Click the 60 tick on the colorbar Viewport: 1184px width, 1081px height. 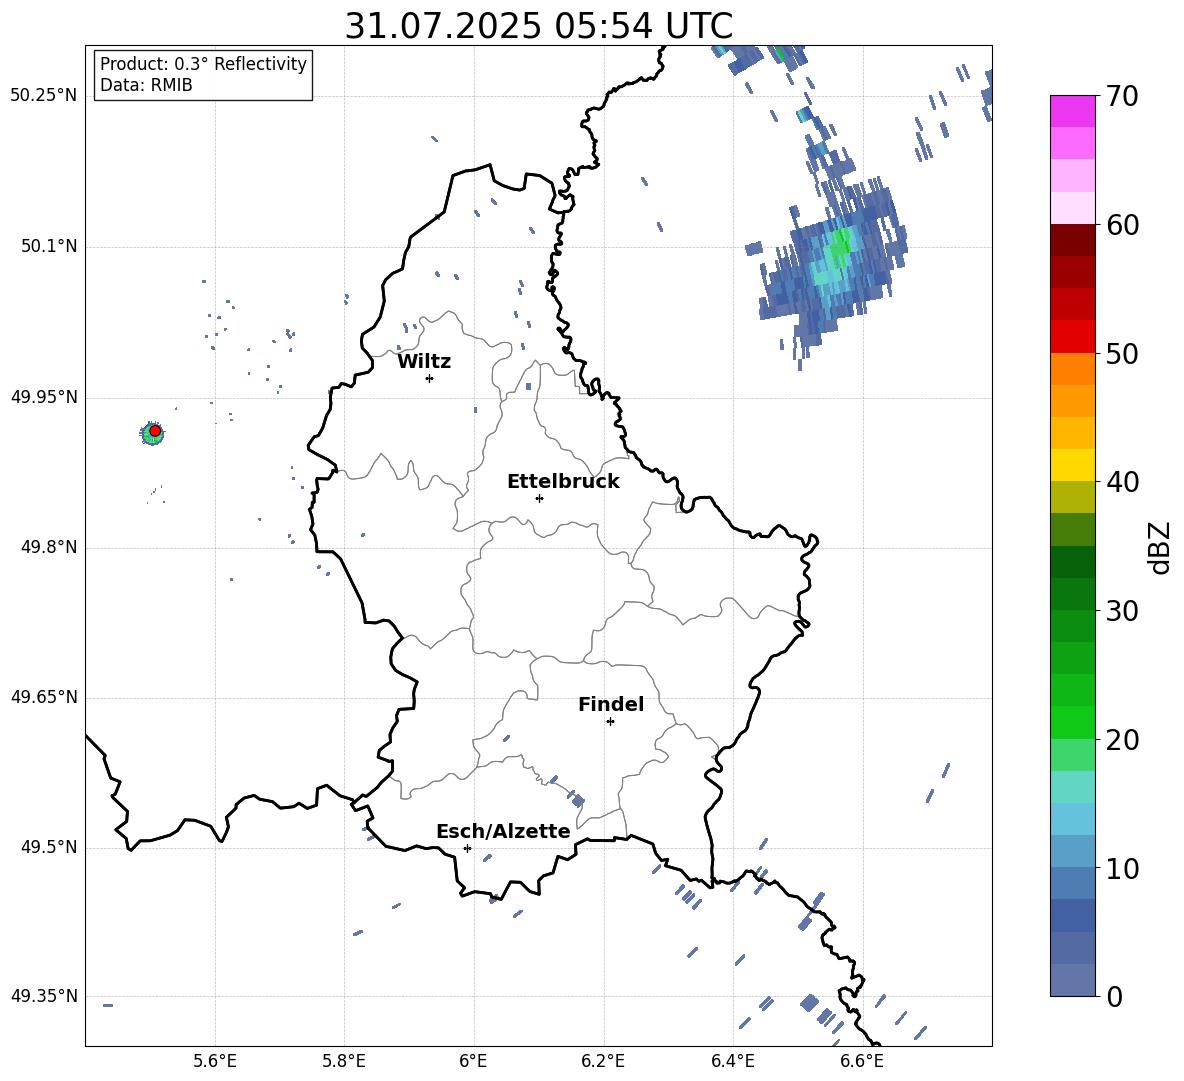[x=1122, y=225]
